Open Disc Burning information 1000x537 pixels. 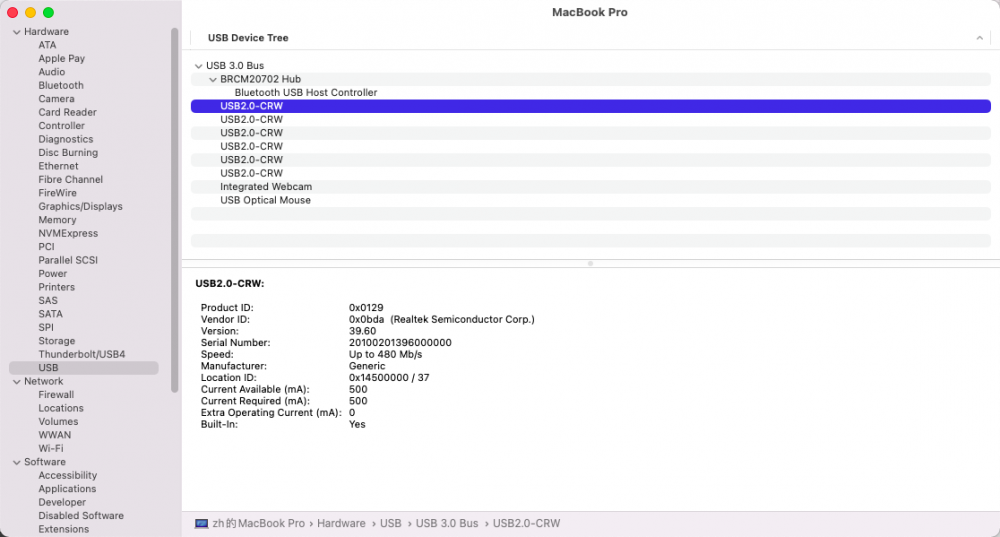pos(68,152)
